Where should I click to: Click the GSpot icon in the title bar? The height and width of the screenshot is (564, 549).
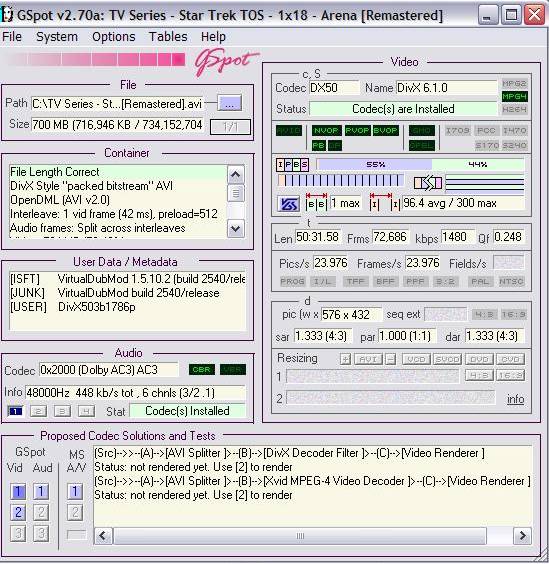coord(6,15)
